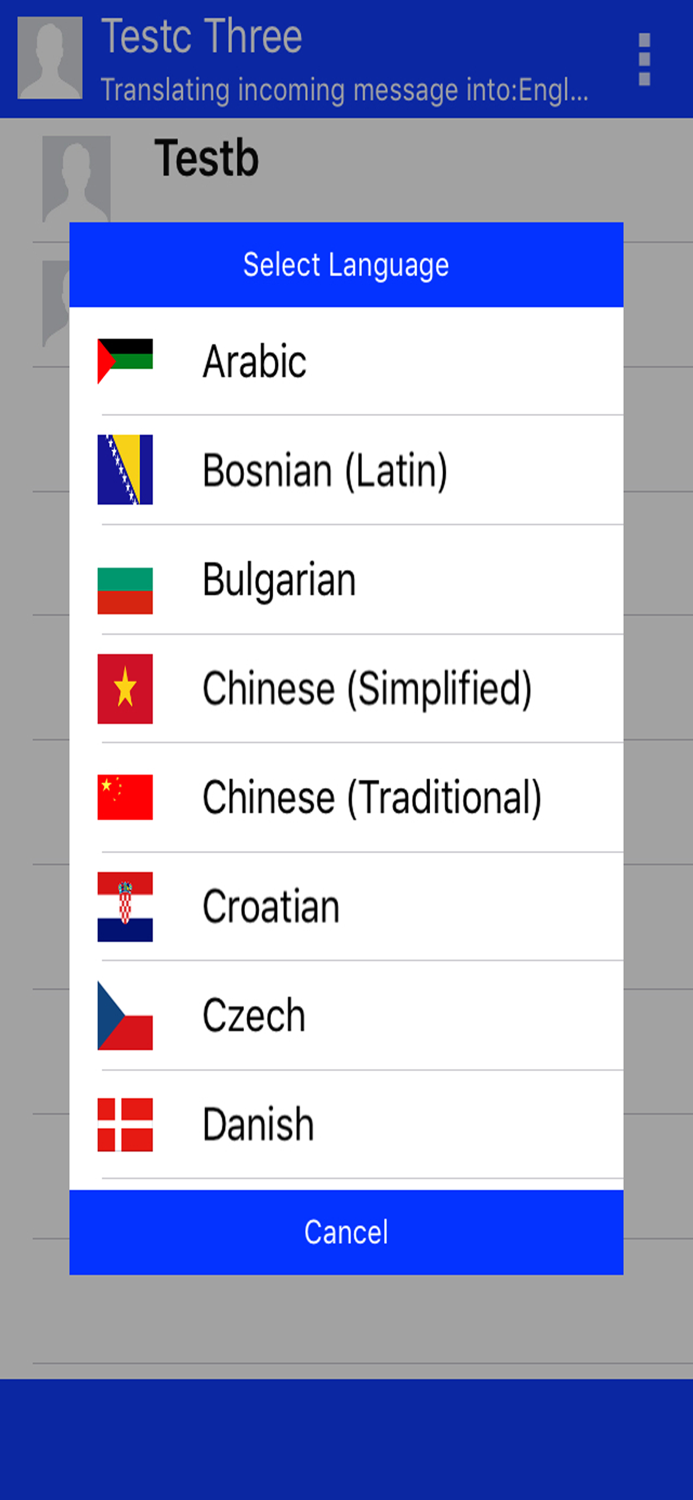Click the Bosnian flag icon
Viewport: 693px width, 1500px height.
[124, 468]
